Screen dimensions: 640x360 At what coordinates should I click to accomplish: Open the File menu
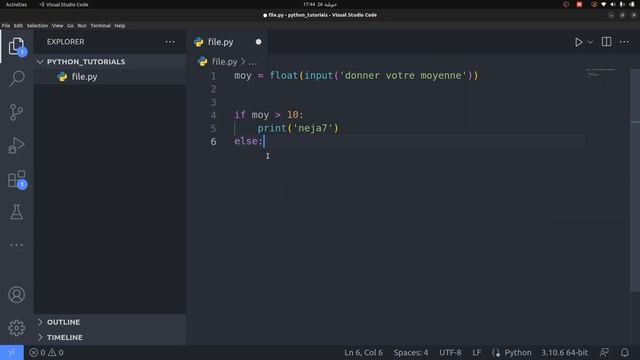[6, 25]
